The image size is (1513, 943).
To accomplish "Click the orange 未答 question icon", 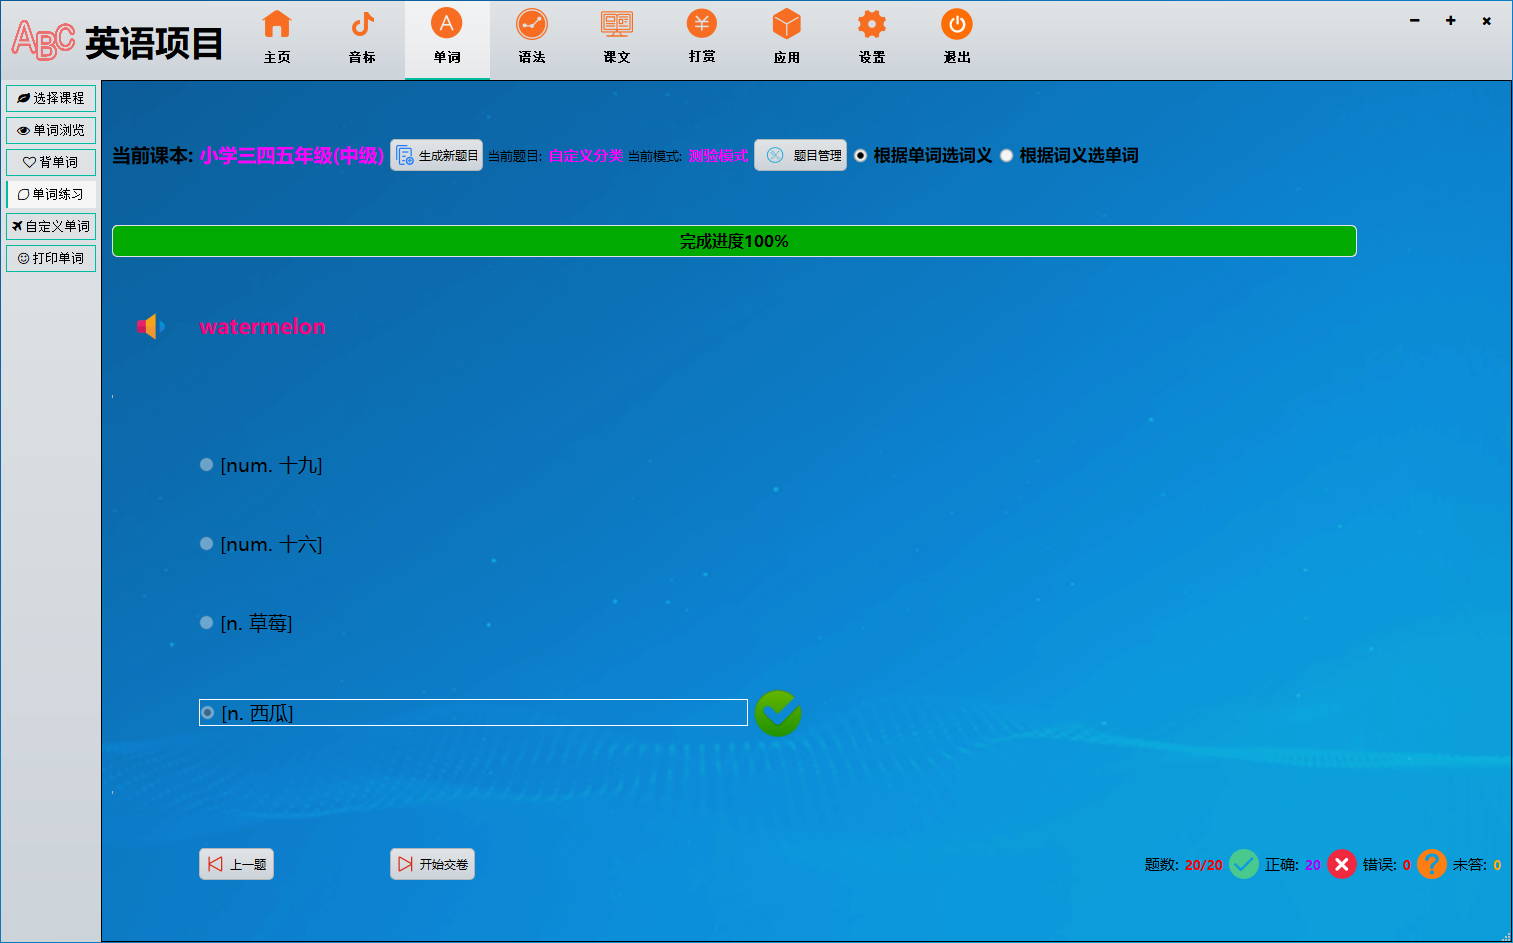I will tap(1432, 864).
